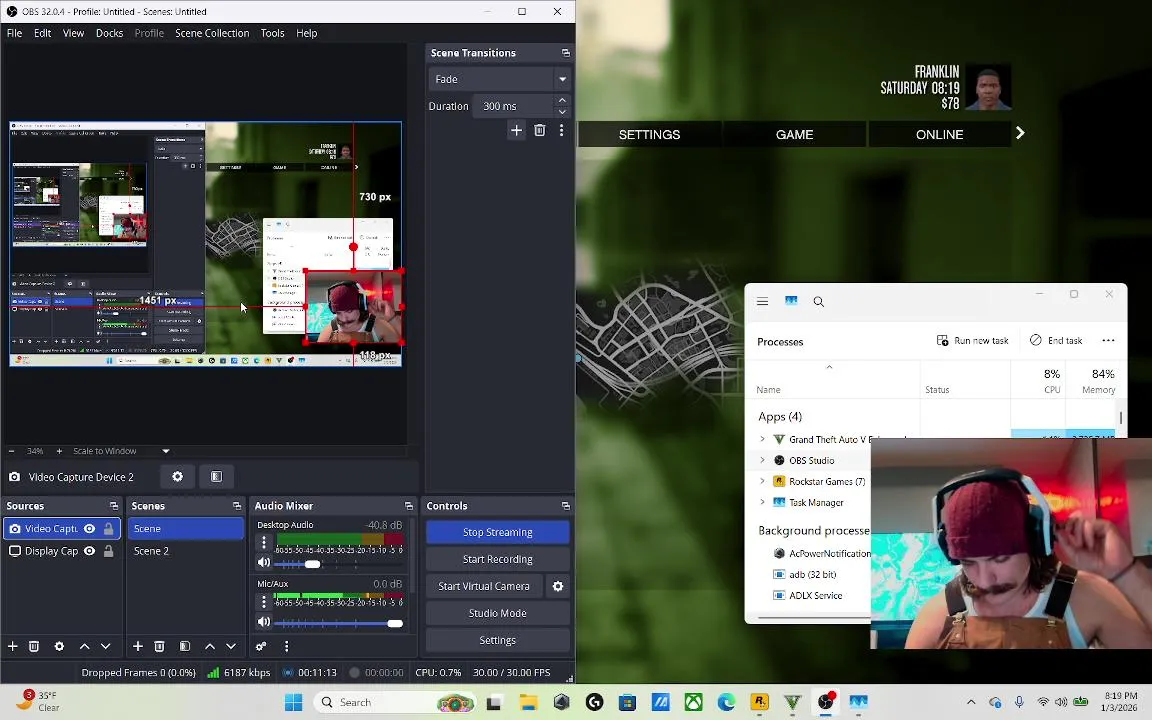The width and height of the screenshot is (1152, 720).
Task: Show hidden system tray icons chevron
Action: tap(971, 702)
